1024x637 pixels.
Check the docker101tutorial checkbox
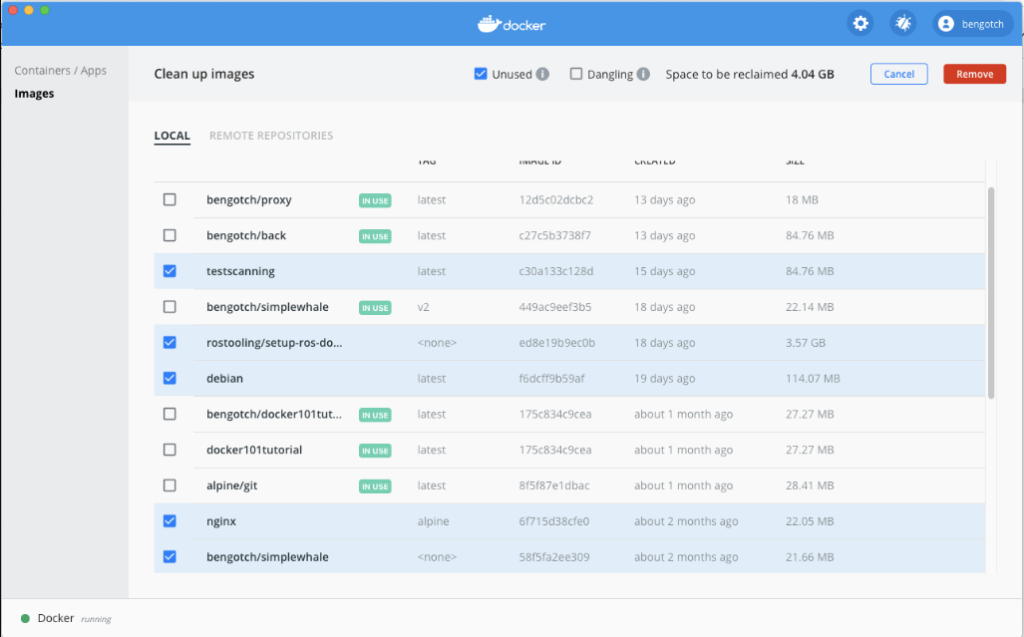point(170,449)
